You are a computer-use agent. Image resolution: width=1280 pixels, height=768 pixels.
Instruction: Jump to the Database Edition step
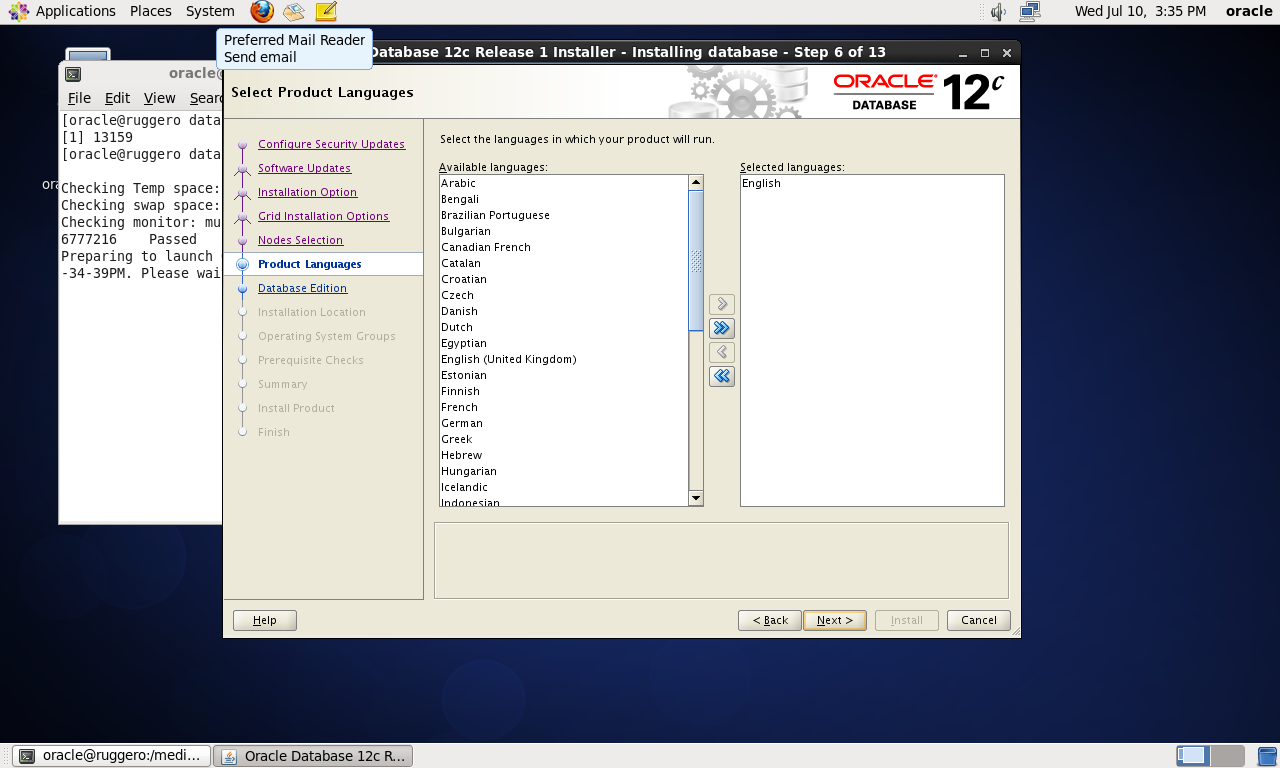pos(302,288)
